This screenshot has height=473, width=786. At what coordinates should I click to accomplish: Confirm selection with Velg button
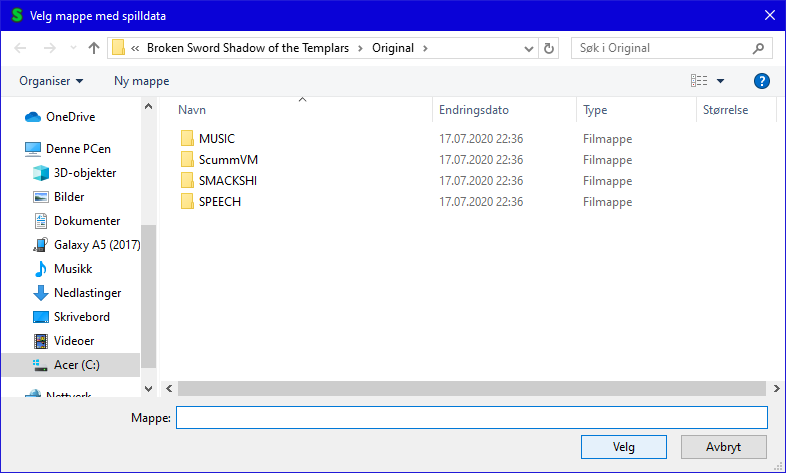624,447
